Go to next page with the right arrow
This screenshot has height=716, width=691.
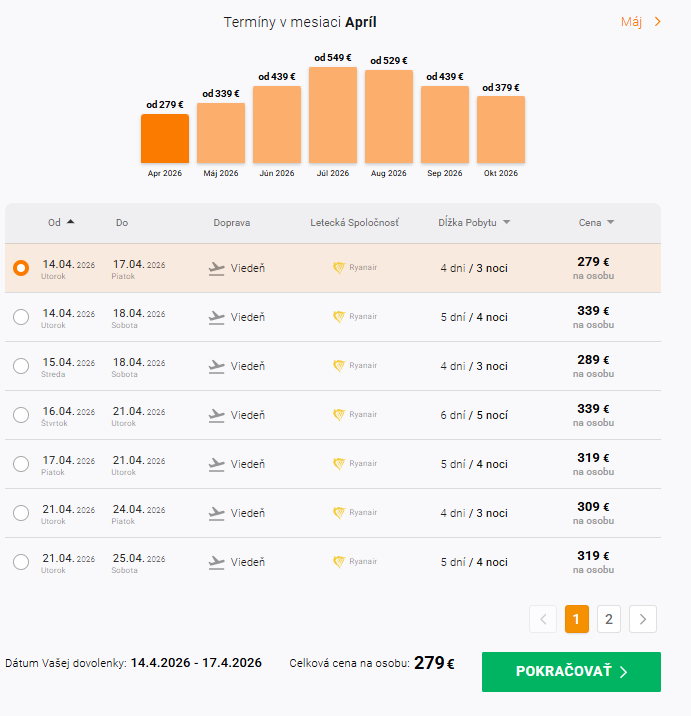(x=643, y=619)
